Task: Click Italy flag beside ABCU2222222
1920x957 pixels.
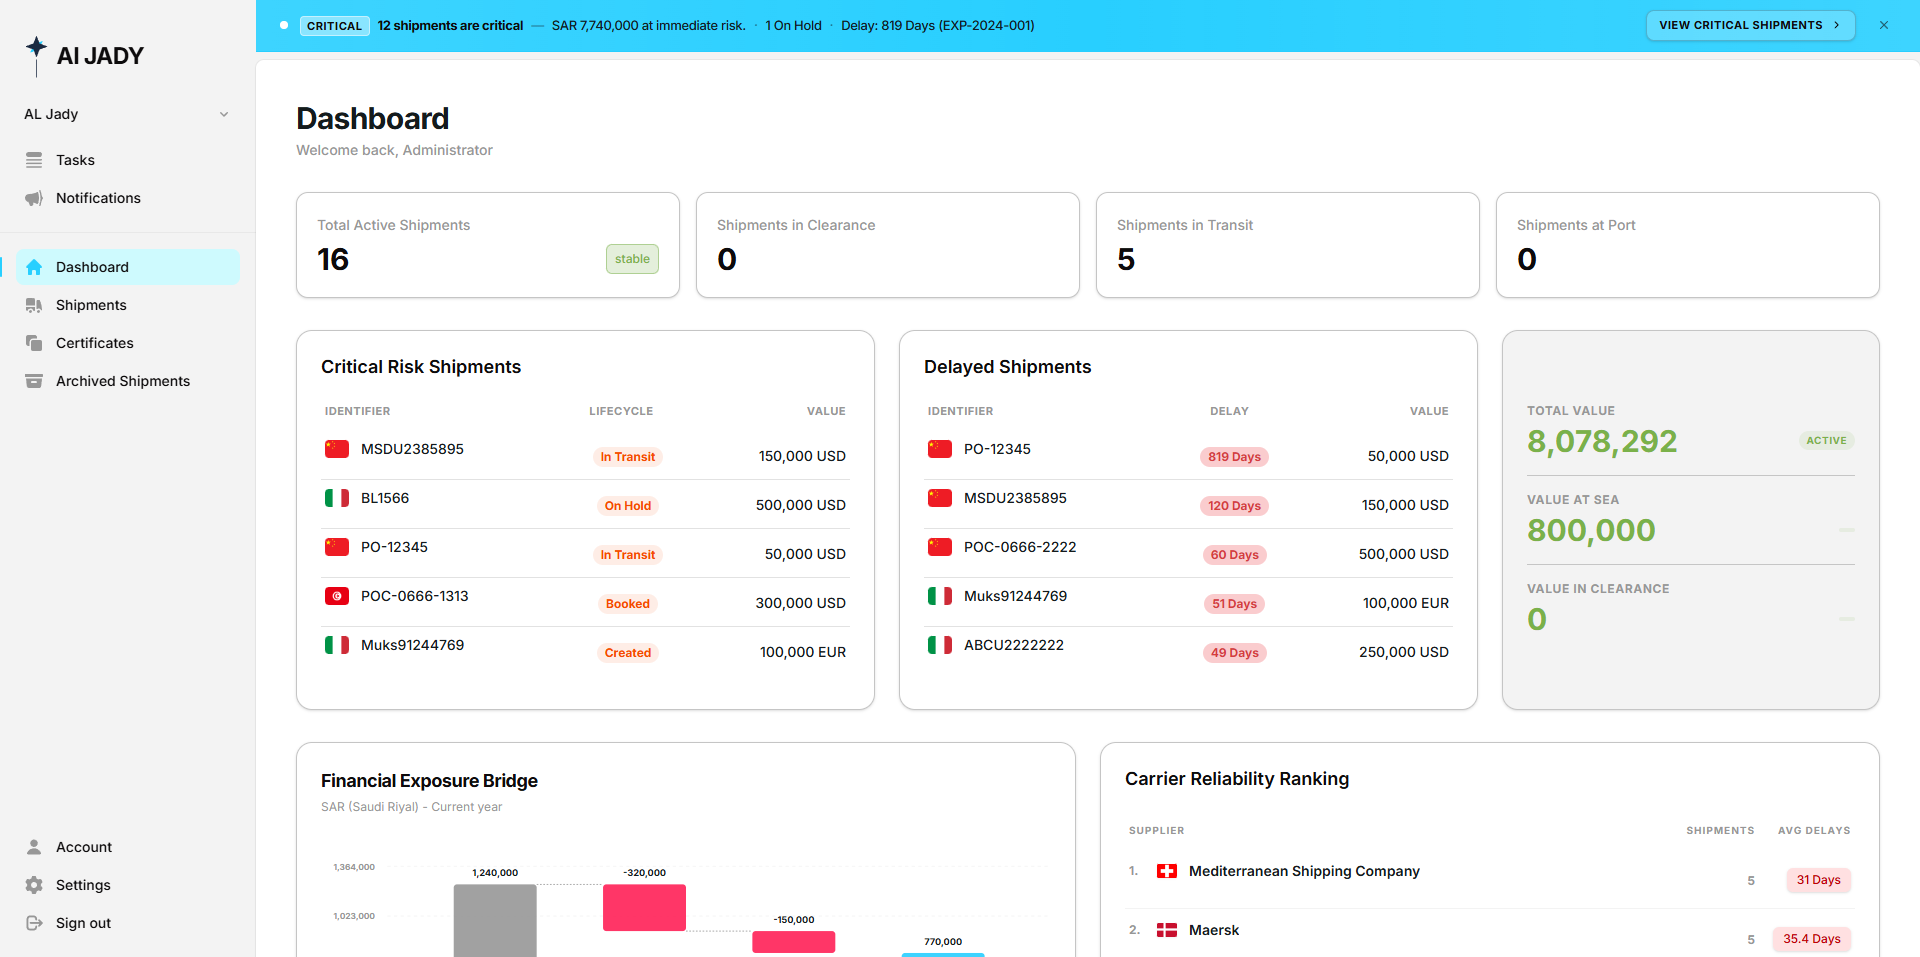Action: [x=940, y=645]
